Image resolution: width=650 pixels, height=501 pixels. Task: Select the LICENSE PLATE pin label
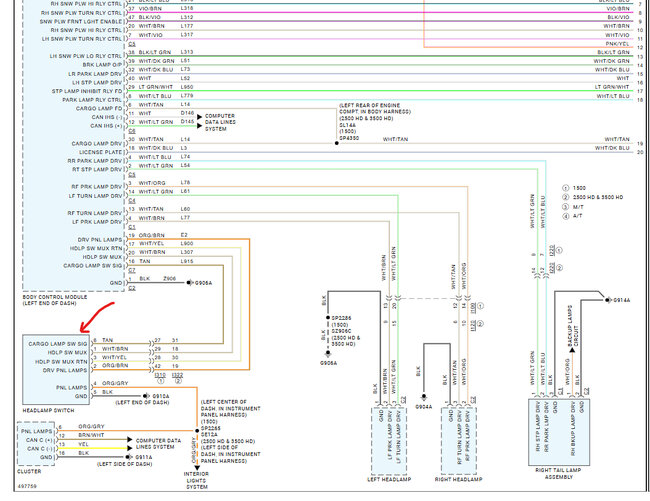point(100,152)
